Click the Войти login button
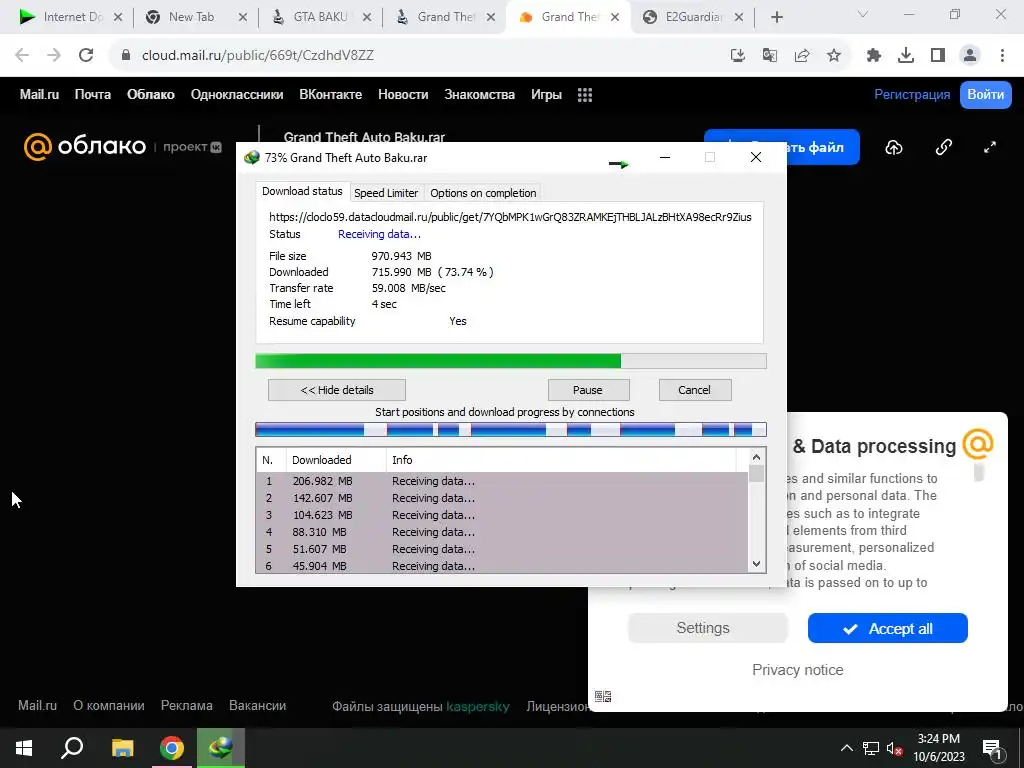 [985, 95]
